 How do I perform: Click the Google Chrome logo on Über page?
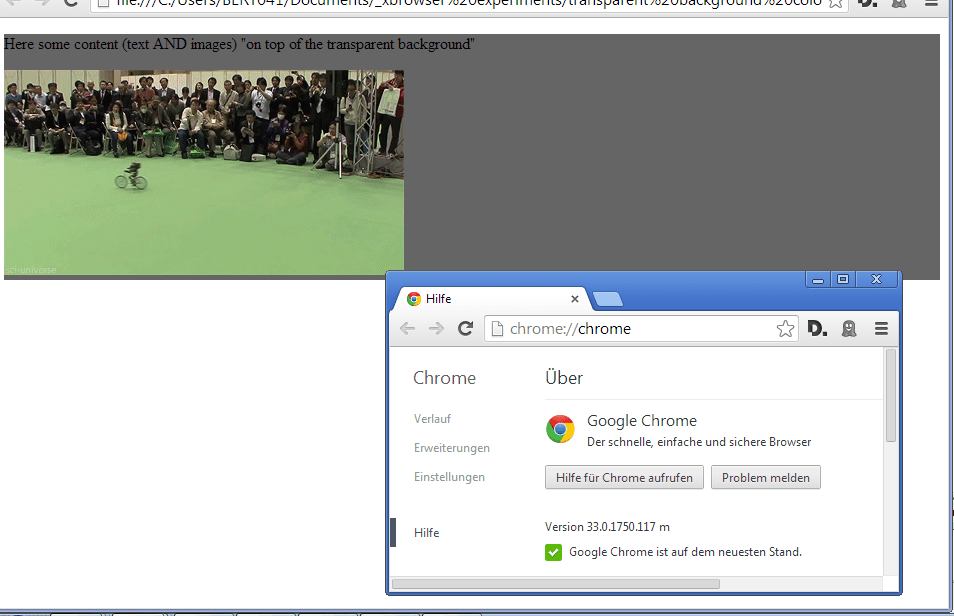point(560,429)
